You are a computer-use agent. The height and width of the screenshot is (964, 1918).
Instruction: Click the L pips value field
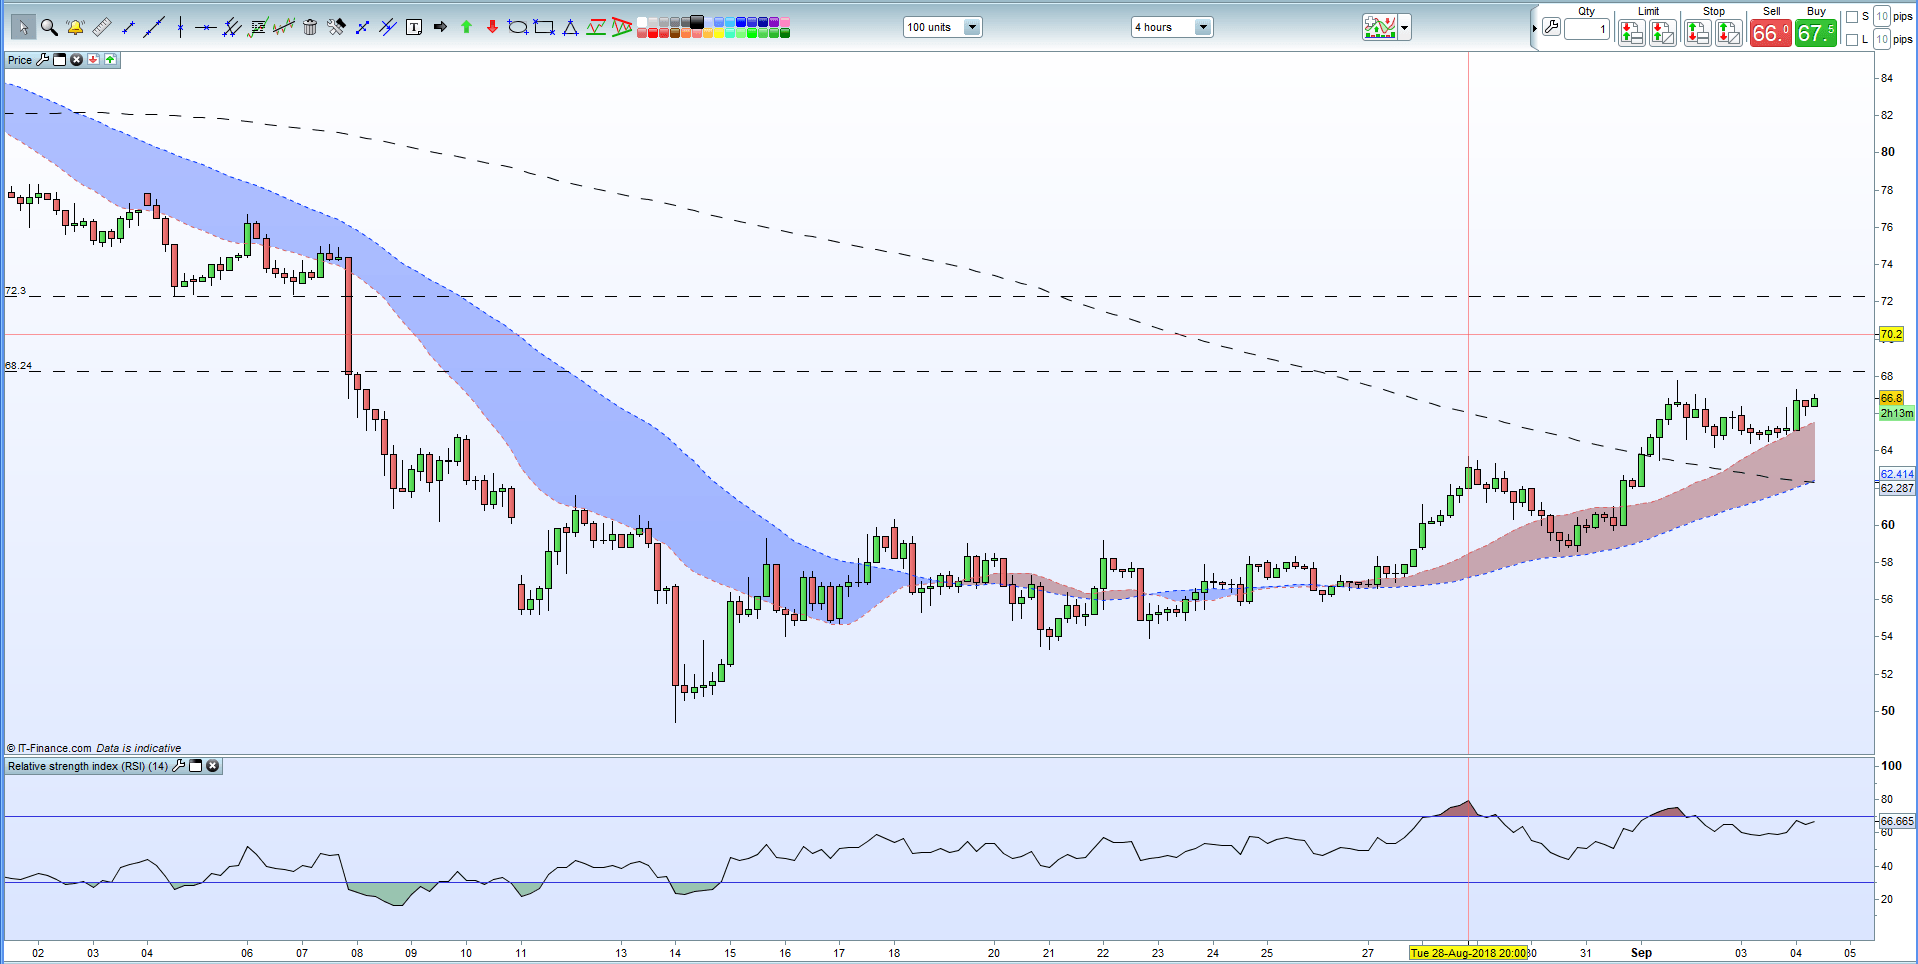pyautogui.click(x=1882, y=39)
